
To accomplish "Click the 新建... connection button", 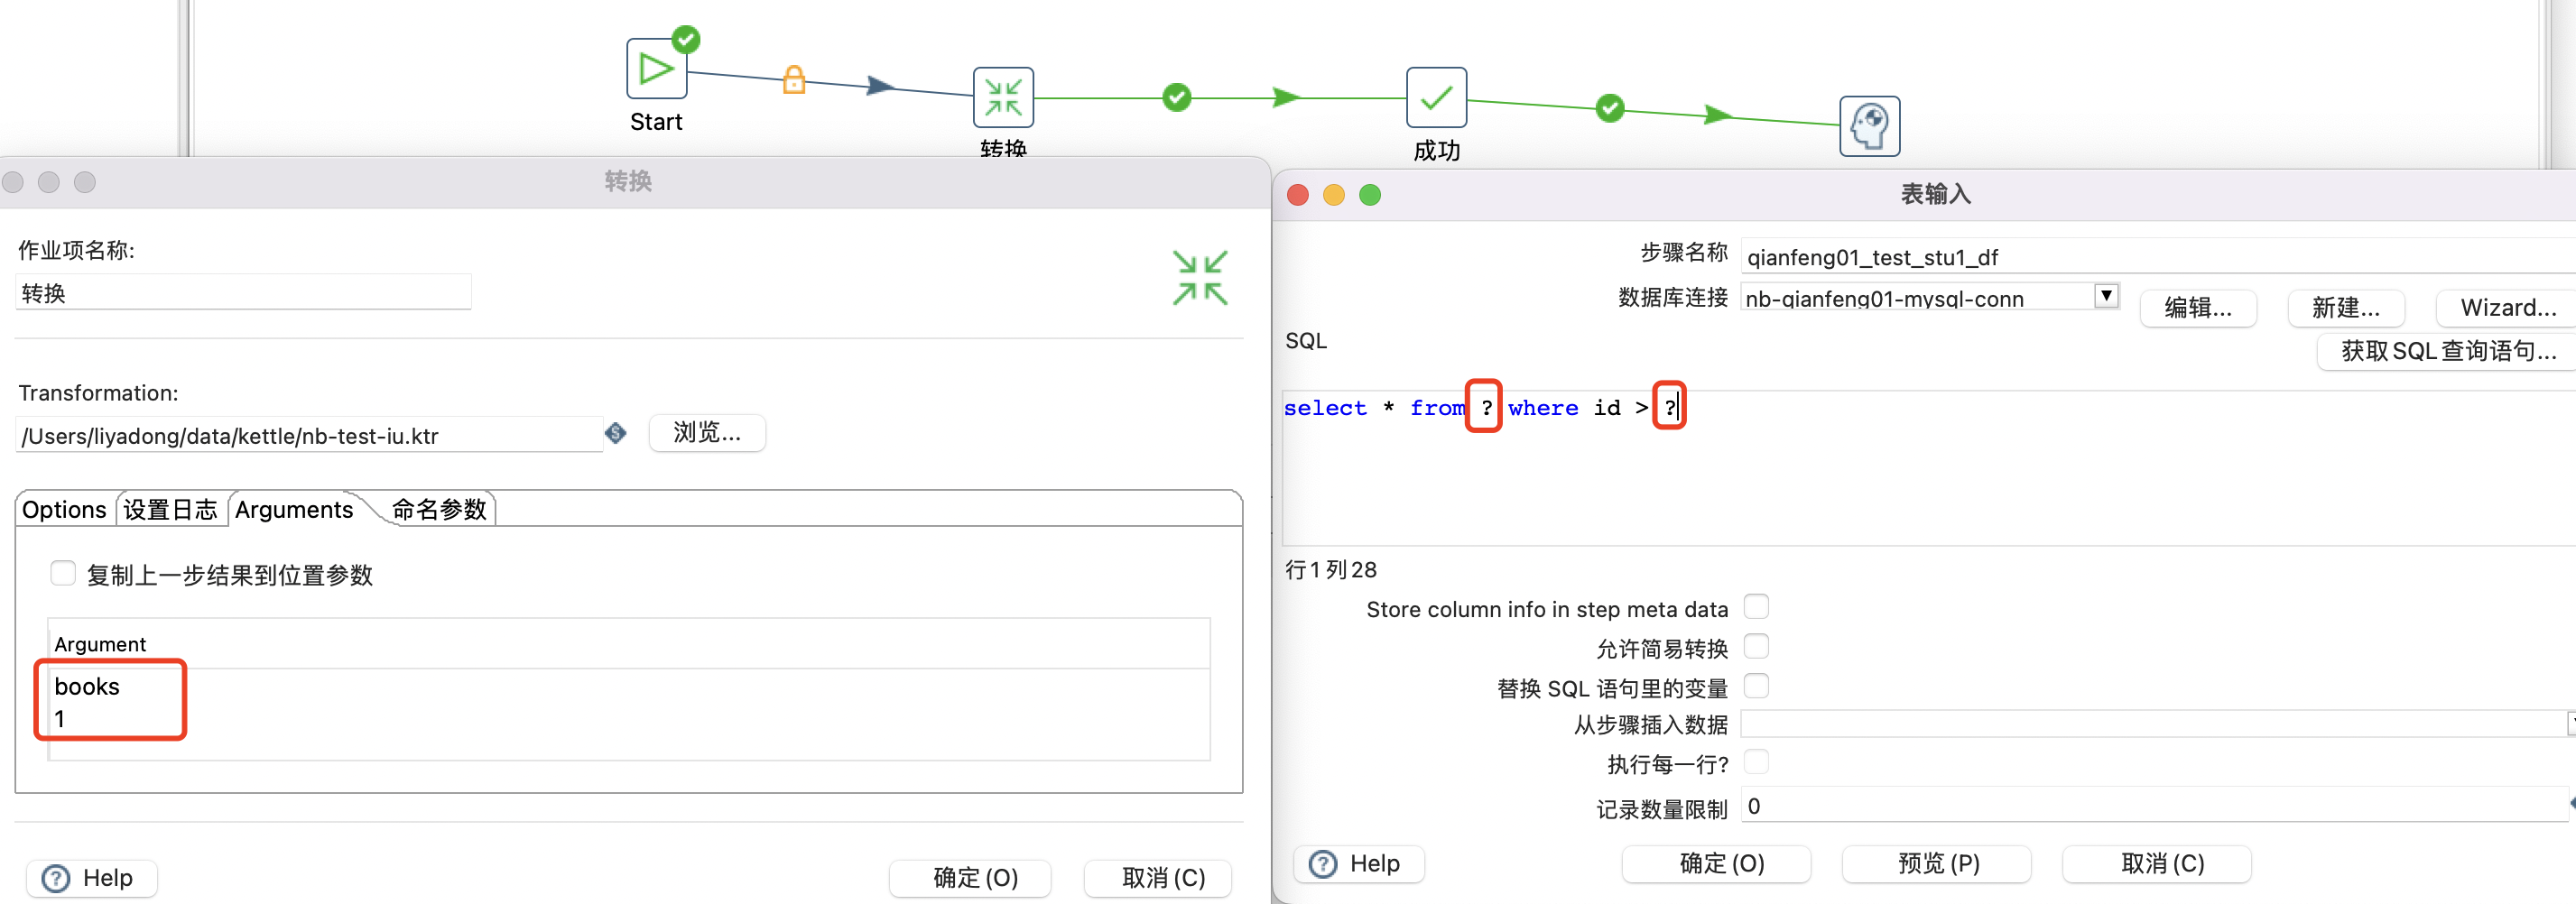I will (x=2346, y=307).
